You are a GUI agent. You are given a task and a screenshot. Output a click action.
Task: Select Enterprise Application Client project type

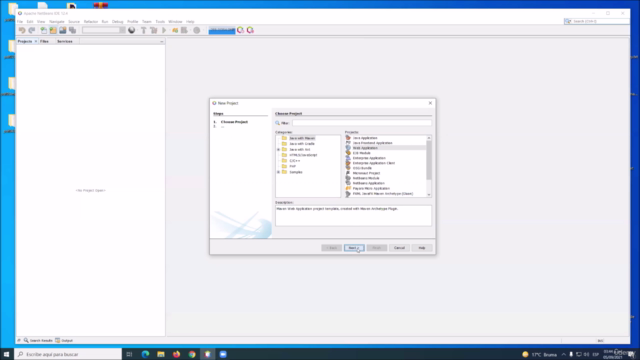coord(373,163)
